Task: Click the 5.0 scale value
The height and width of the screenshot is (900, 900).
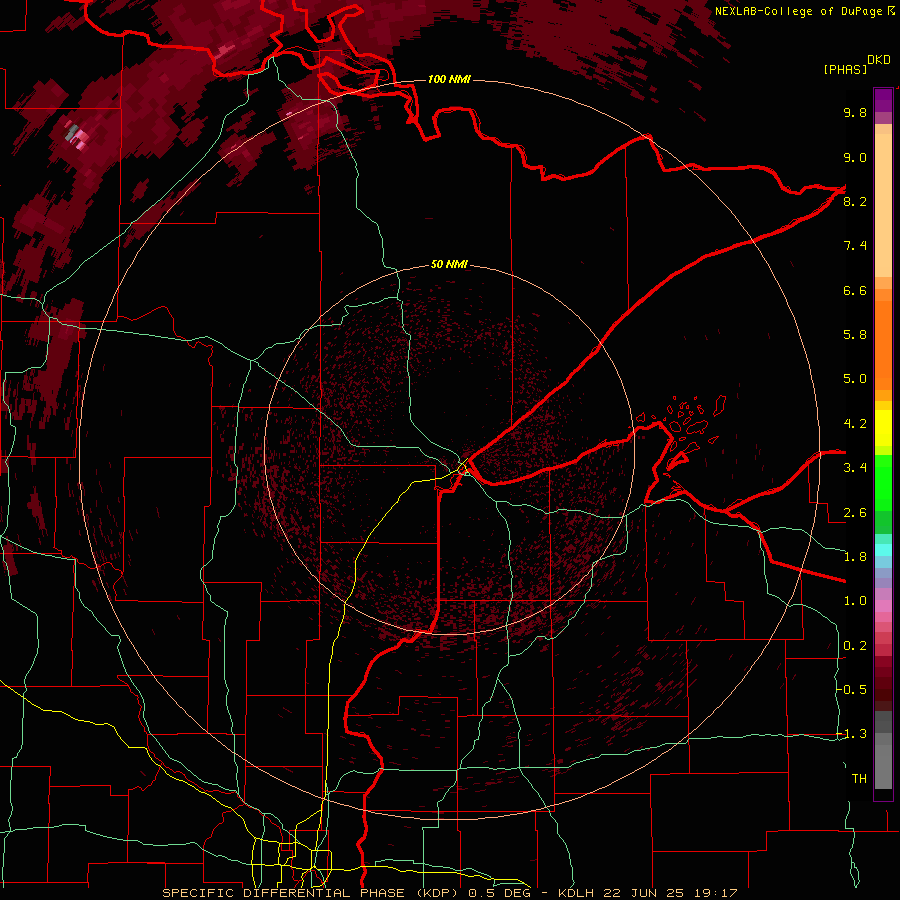Action: point(855,379)
